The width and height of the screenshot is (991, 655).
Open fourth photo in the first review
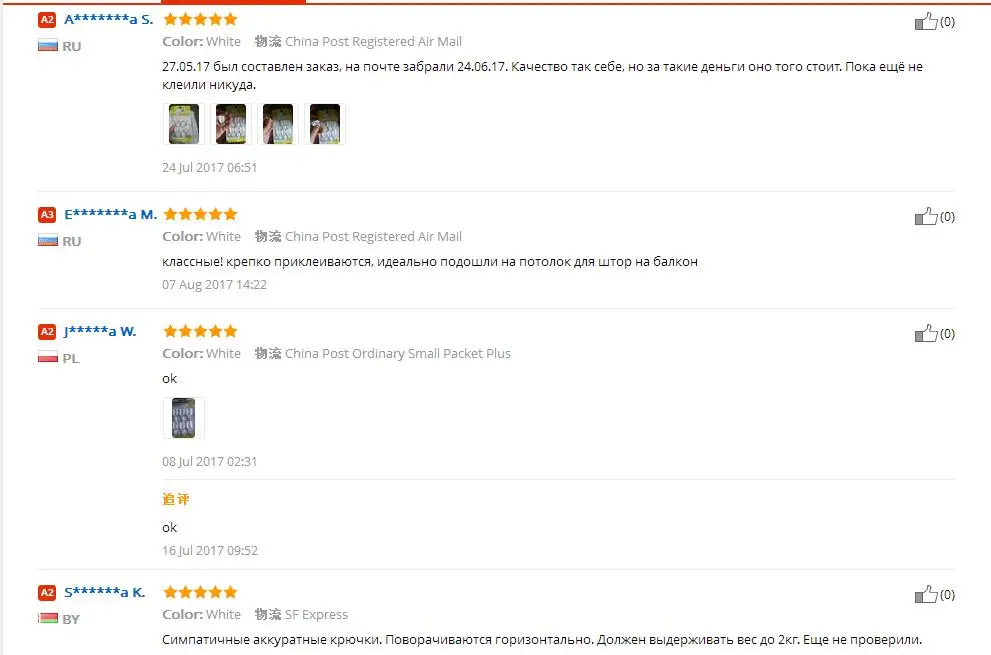tap(325, 124)
